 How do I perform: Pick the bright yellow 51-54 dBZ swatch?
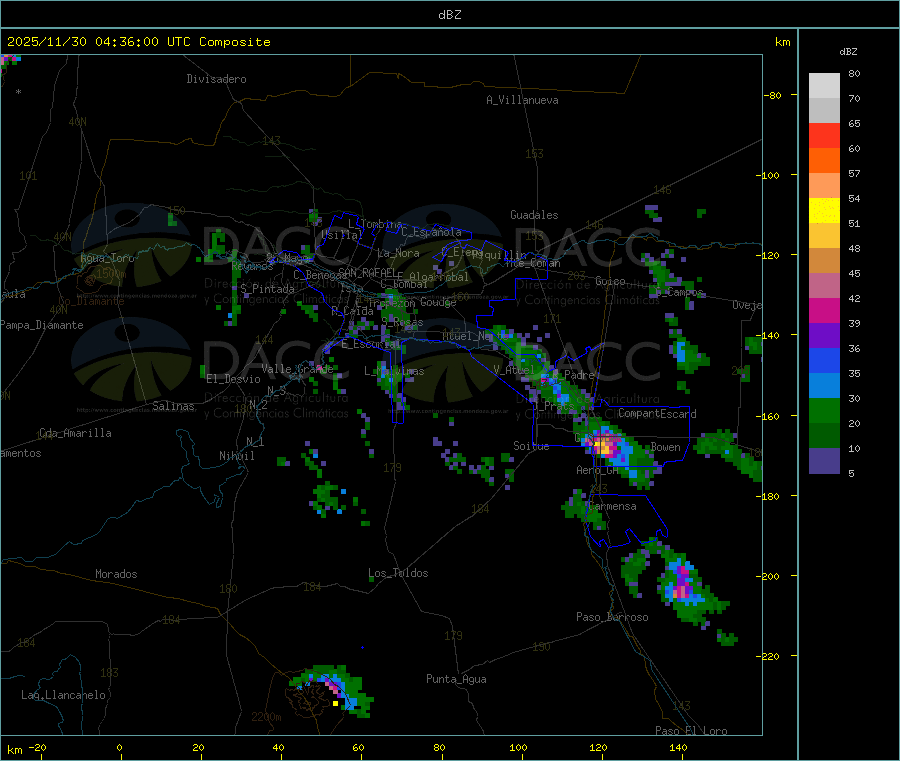[824, 211]
